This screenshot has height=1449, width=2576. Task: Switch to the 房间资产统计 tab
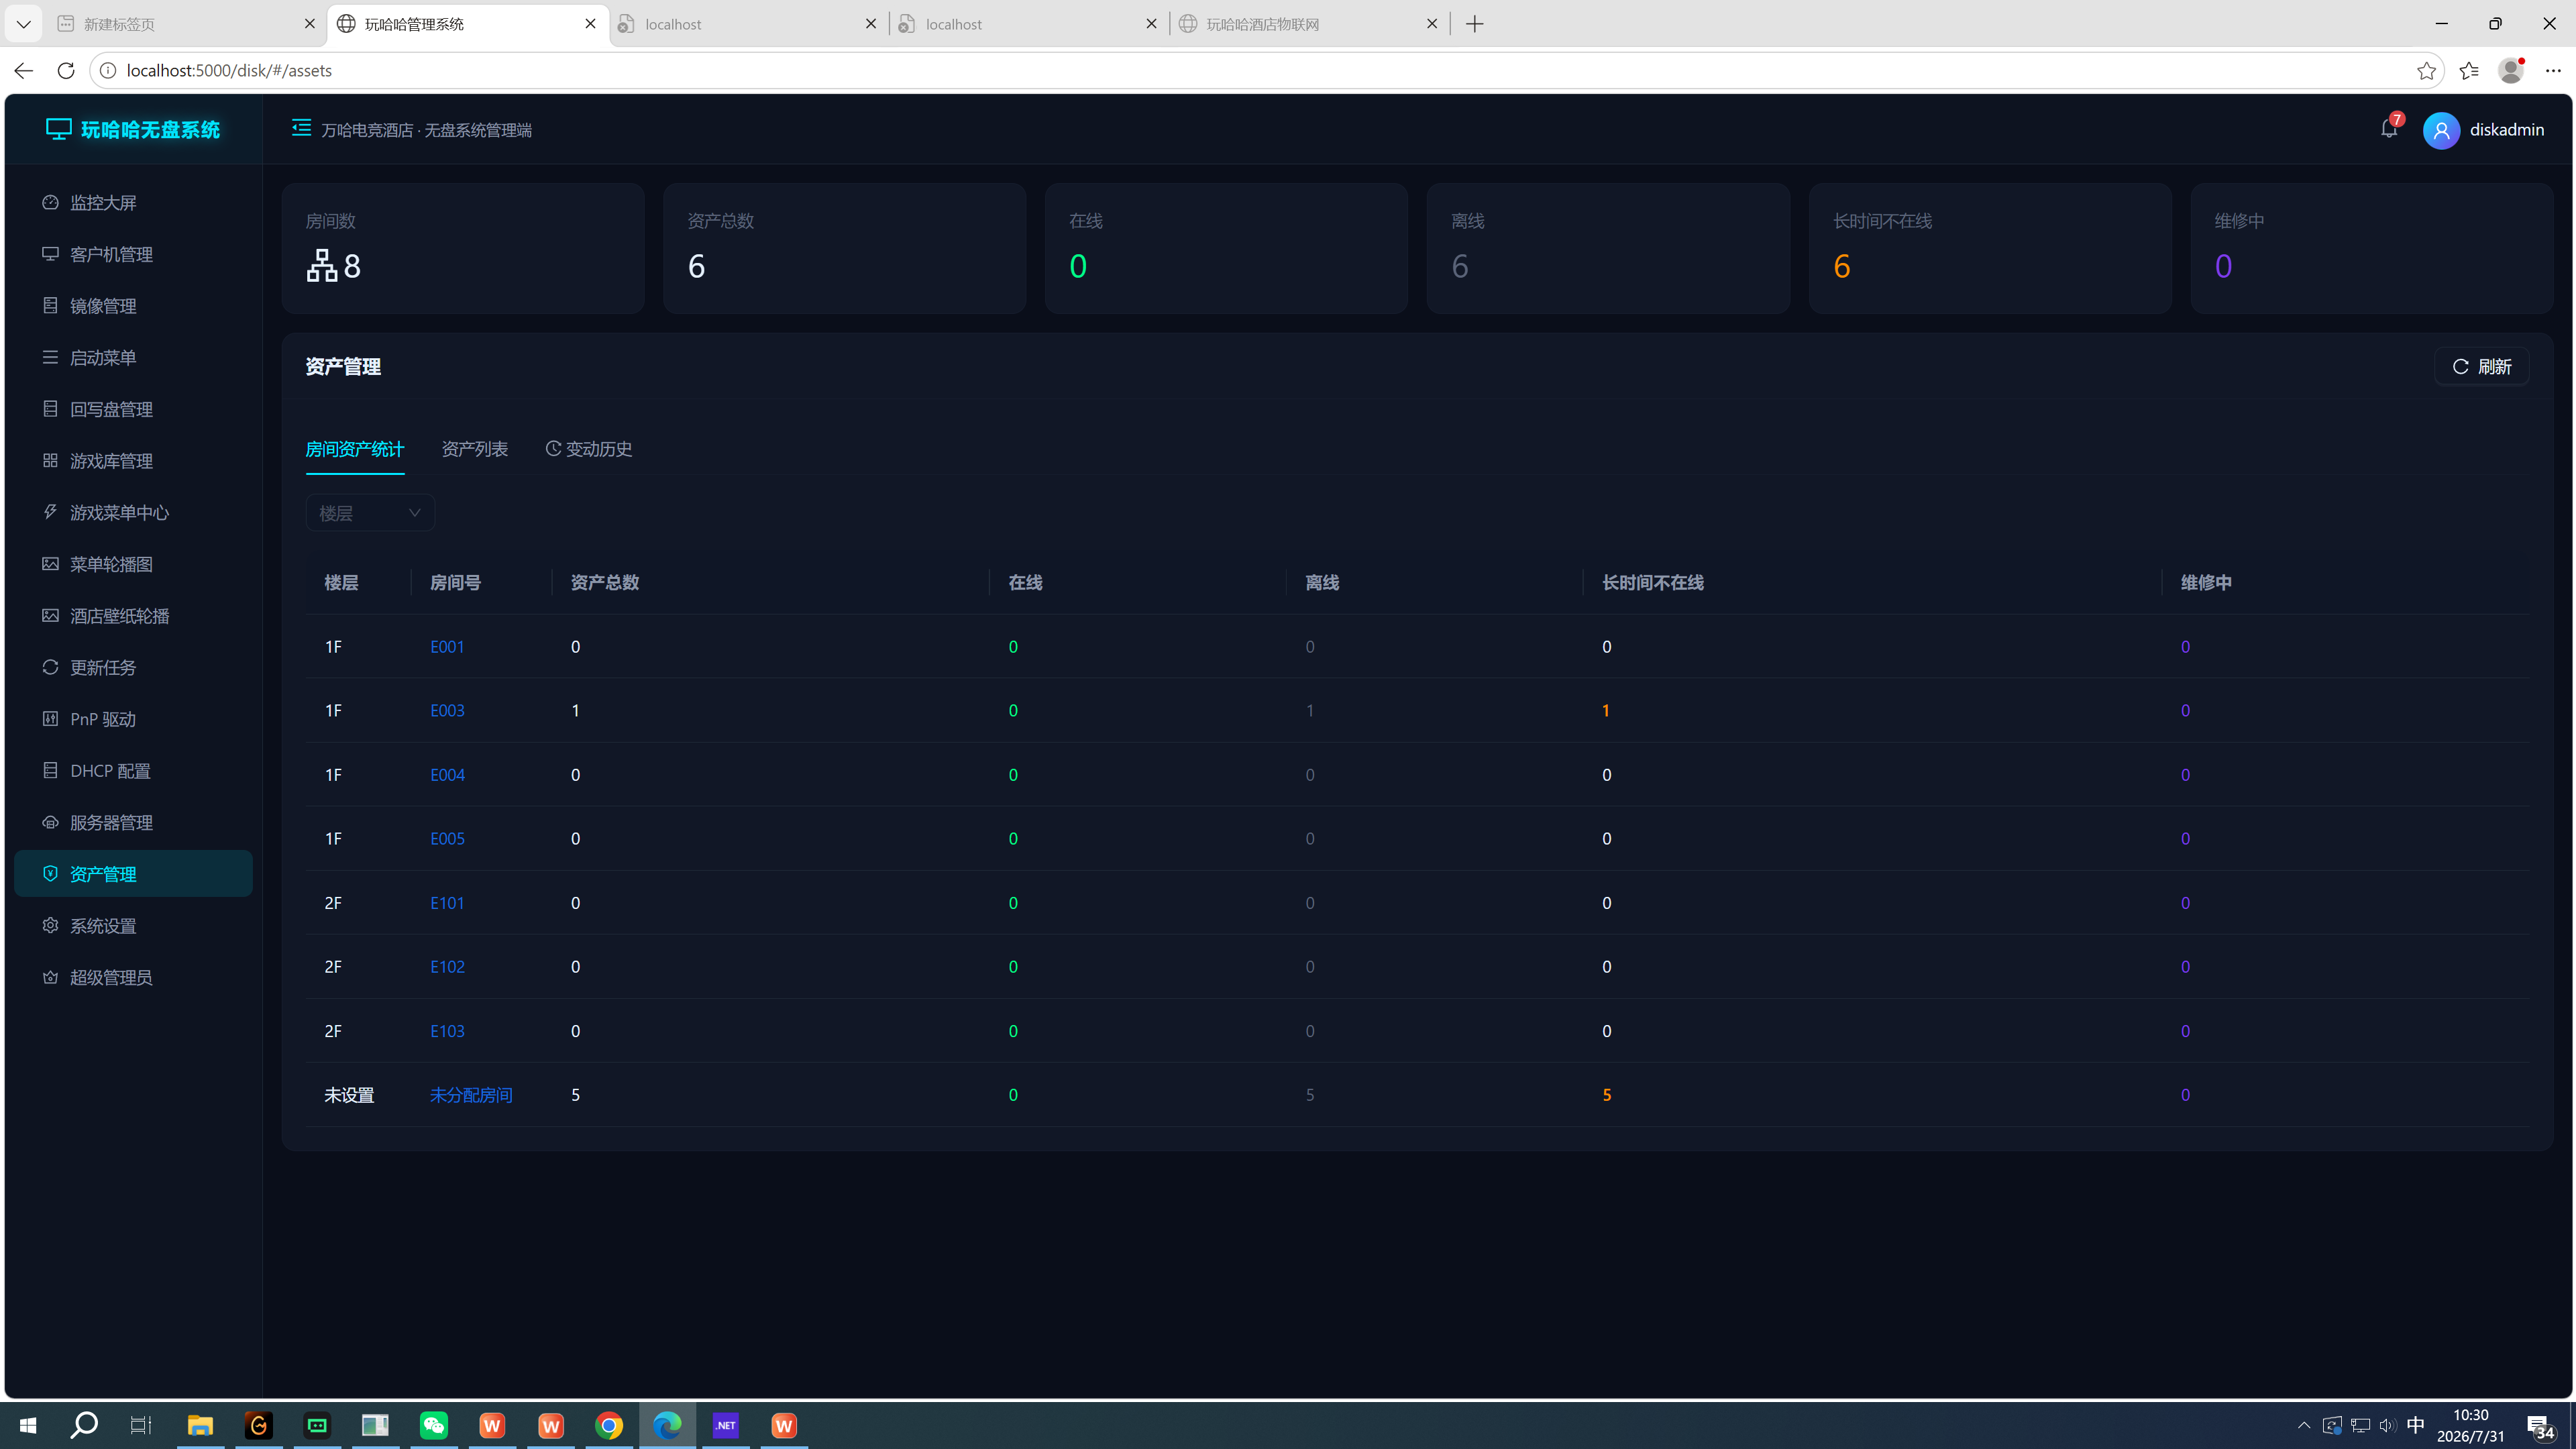click(355, 449)
